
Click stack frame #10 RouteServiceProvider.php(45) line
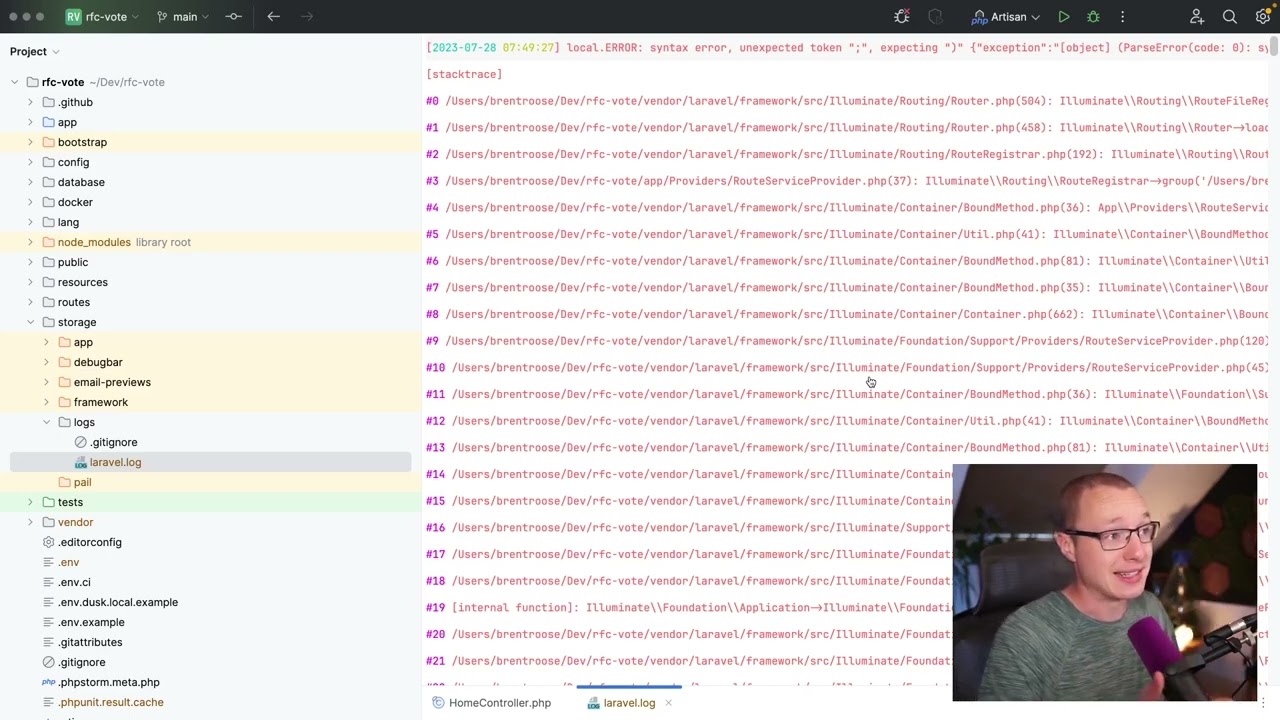coord(846,367)
